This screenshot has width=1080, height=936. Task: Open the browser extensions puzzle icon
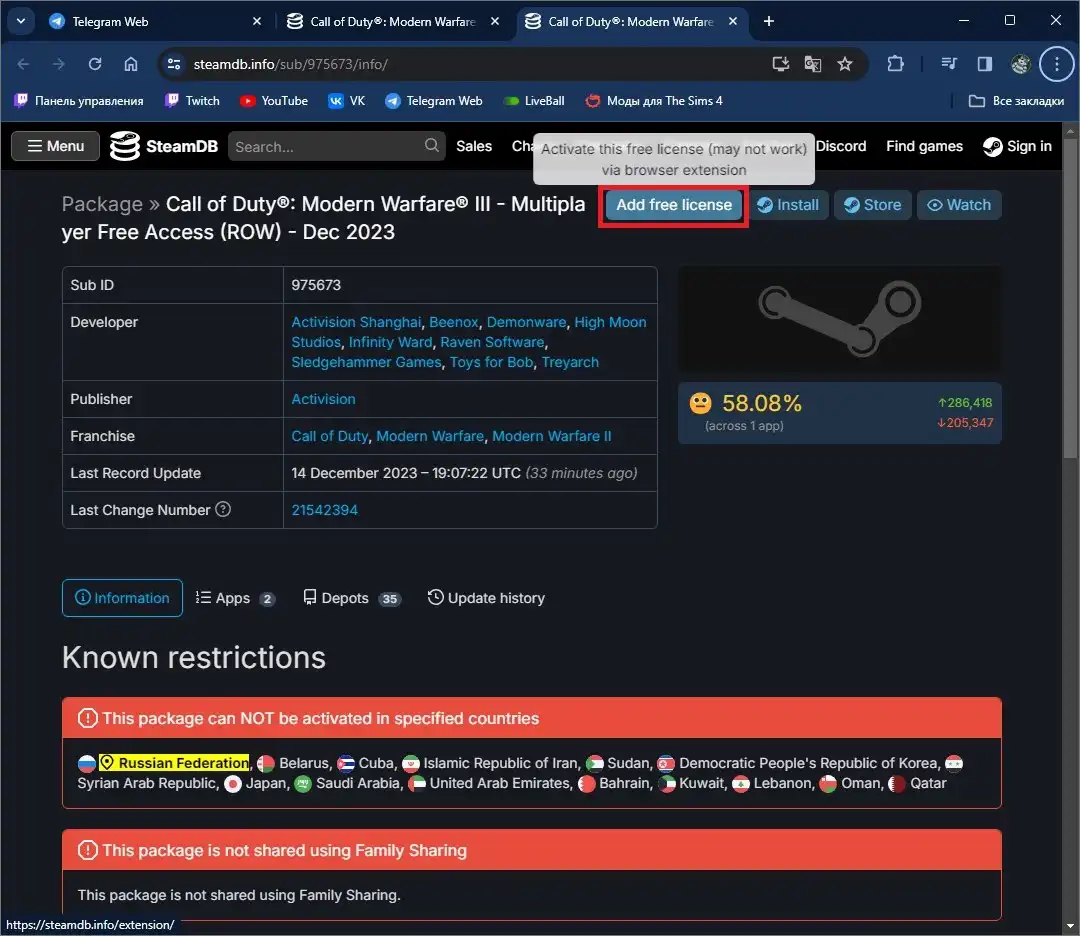point(895,64)
